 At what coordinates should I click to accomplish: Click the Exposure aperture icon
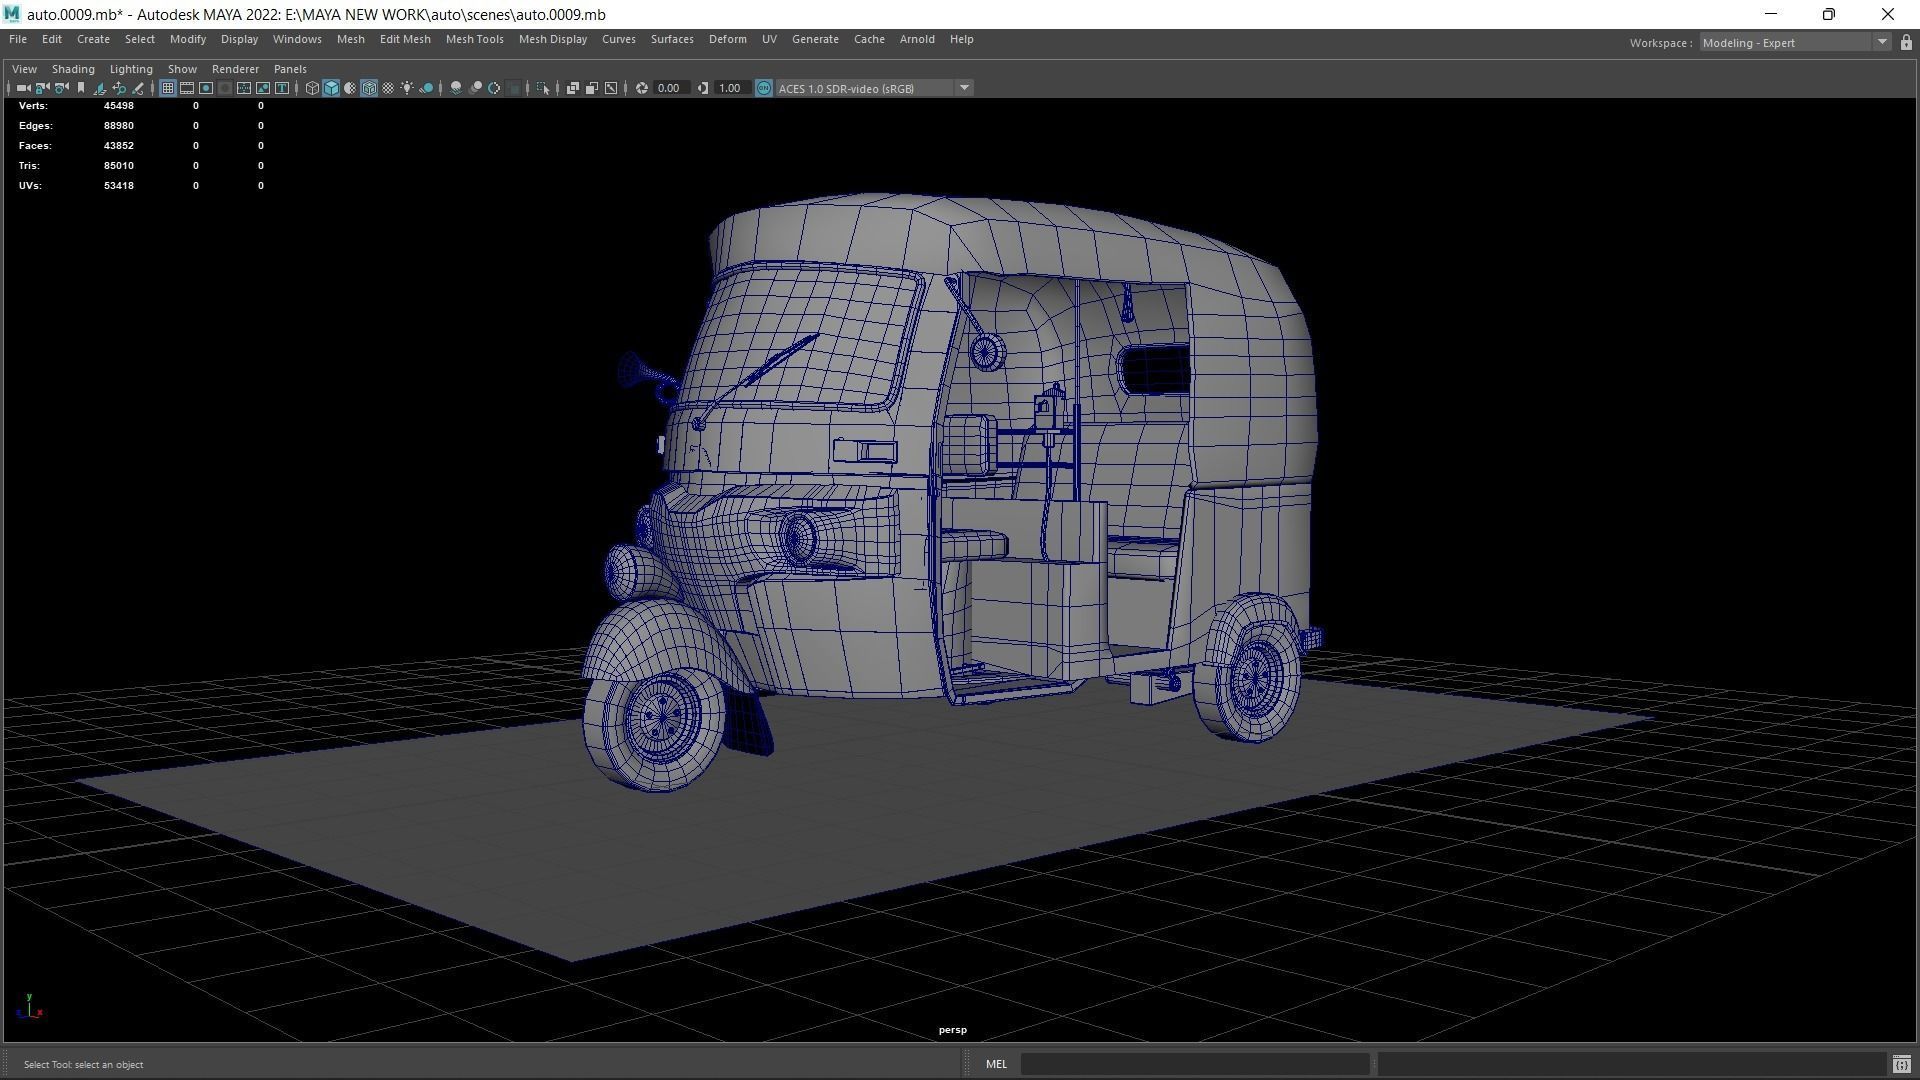642,88
